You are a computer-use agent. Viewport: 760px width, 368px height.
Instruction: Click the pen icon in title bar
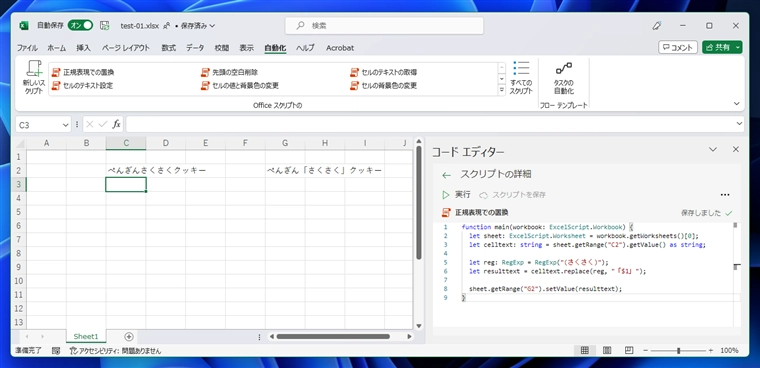coord(657,25)
